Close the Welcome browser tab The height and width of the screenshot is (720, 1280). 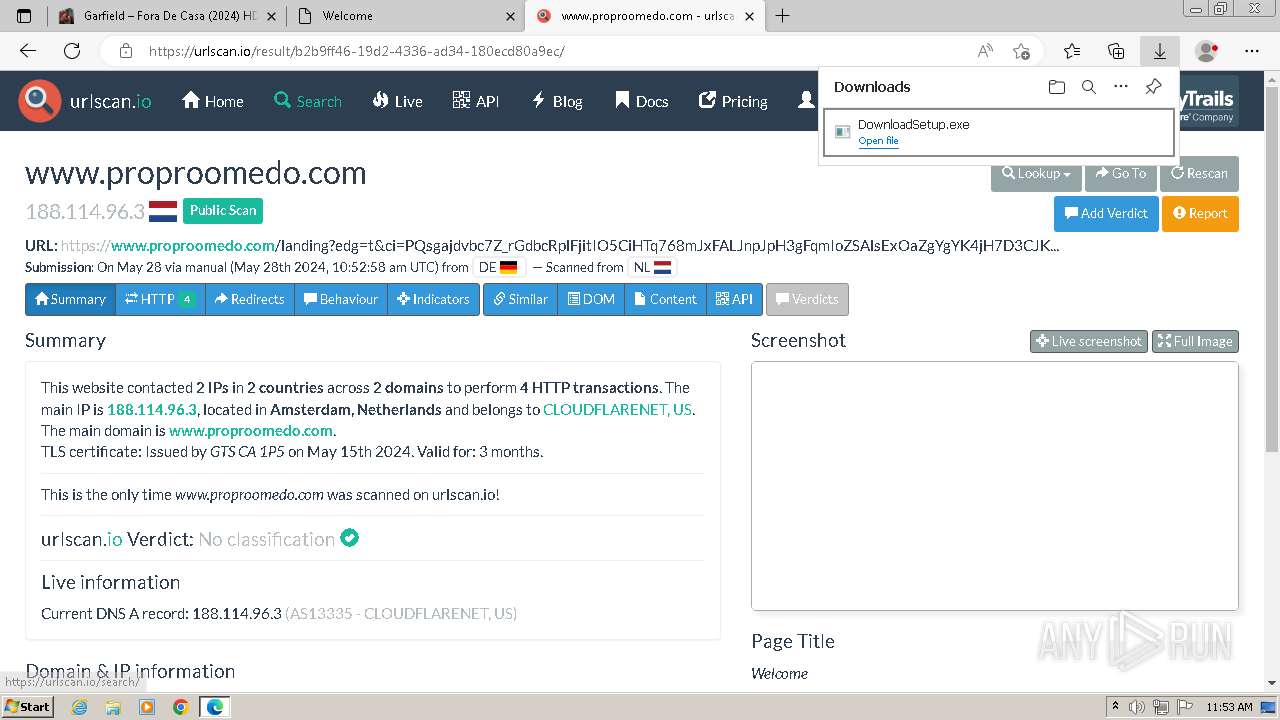point(510,16)
